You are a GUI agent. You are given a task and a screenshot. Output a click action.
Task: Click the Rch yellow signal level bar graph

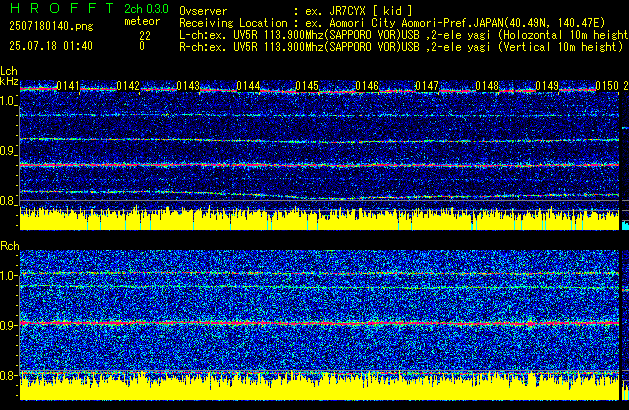(319, 388)
